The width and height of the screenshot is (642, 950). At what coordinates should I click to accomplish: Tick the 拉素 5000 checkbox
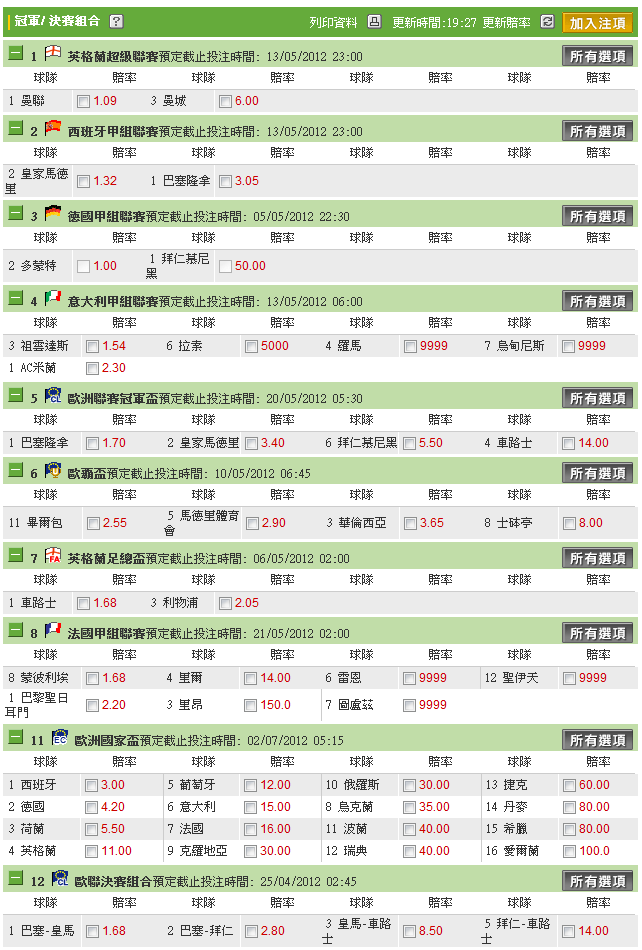251,347
